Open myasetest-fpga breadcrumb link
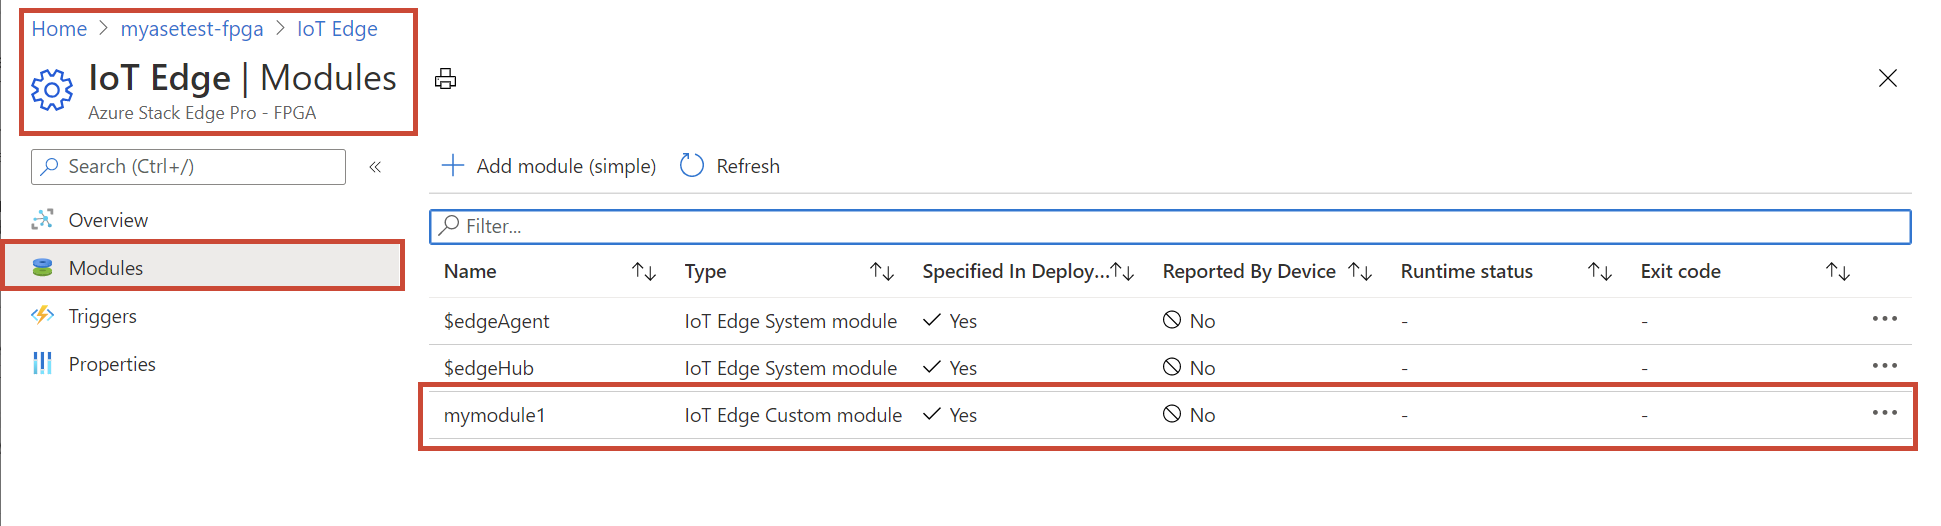1941x526 pixels. [192, 29]
